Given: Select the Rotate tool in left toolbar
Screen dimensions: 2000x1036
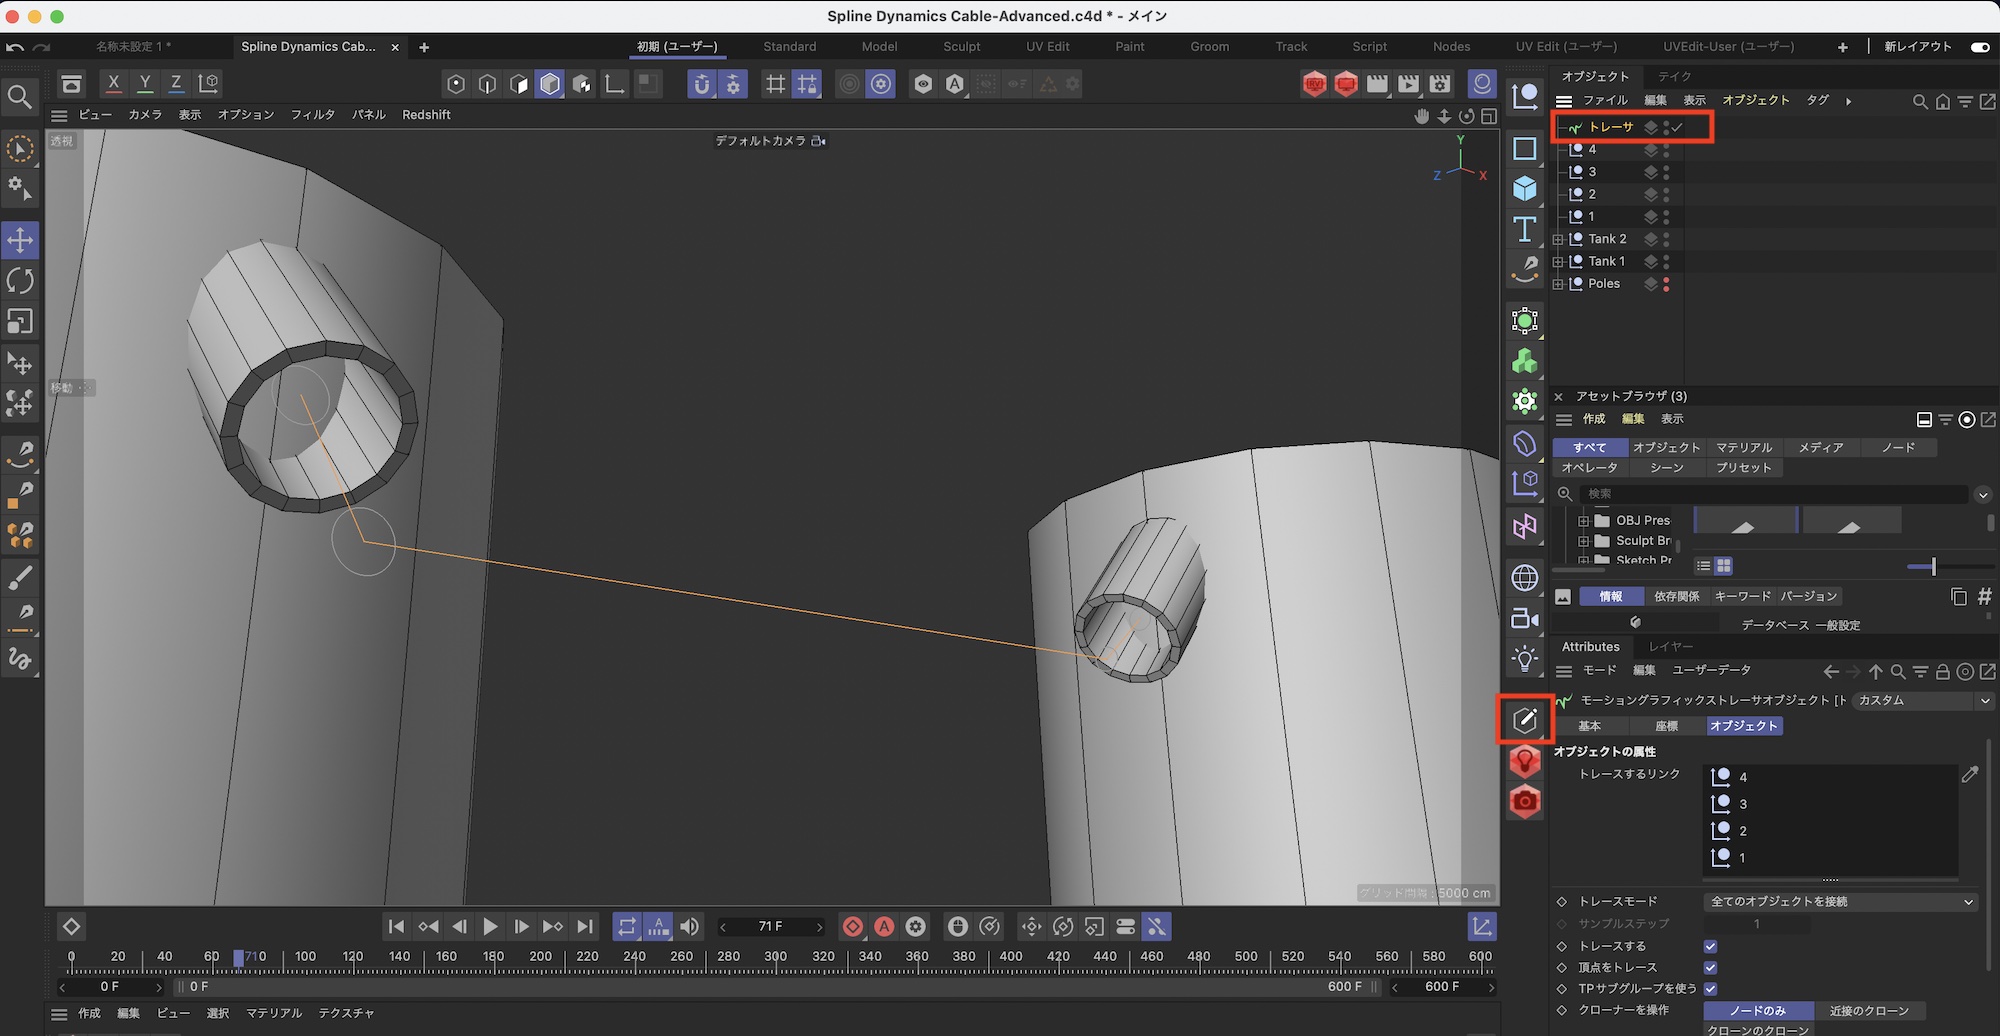Looking at the screenshot, I should pyautogui.click(x=20, y=281).
